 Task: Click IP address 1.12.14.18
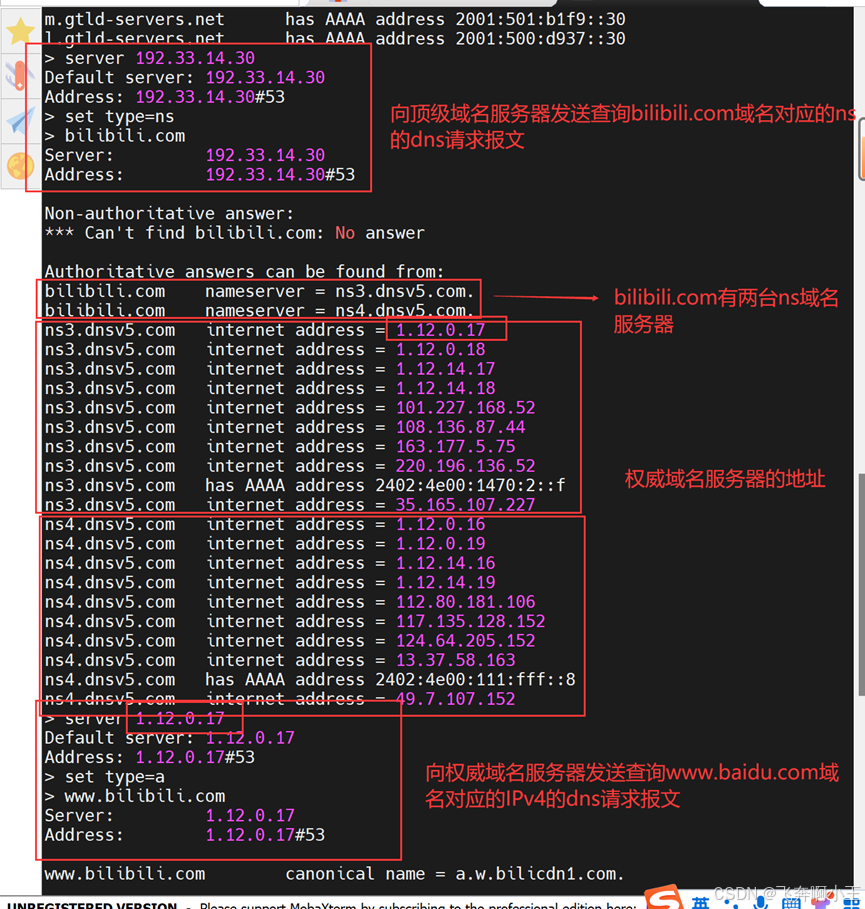(x=445, y=388)
